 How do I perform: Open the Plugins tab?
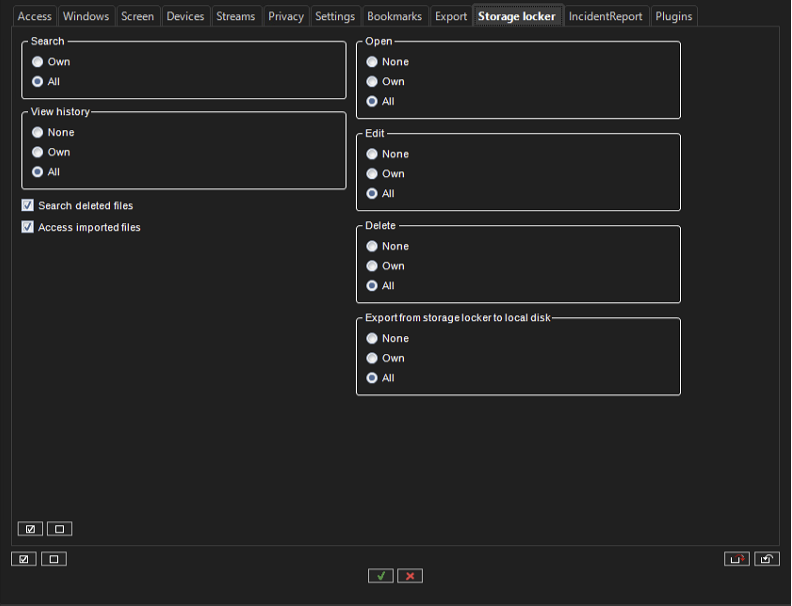tap(674, 16)
